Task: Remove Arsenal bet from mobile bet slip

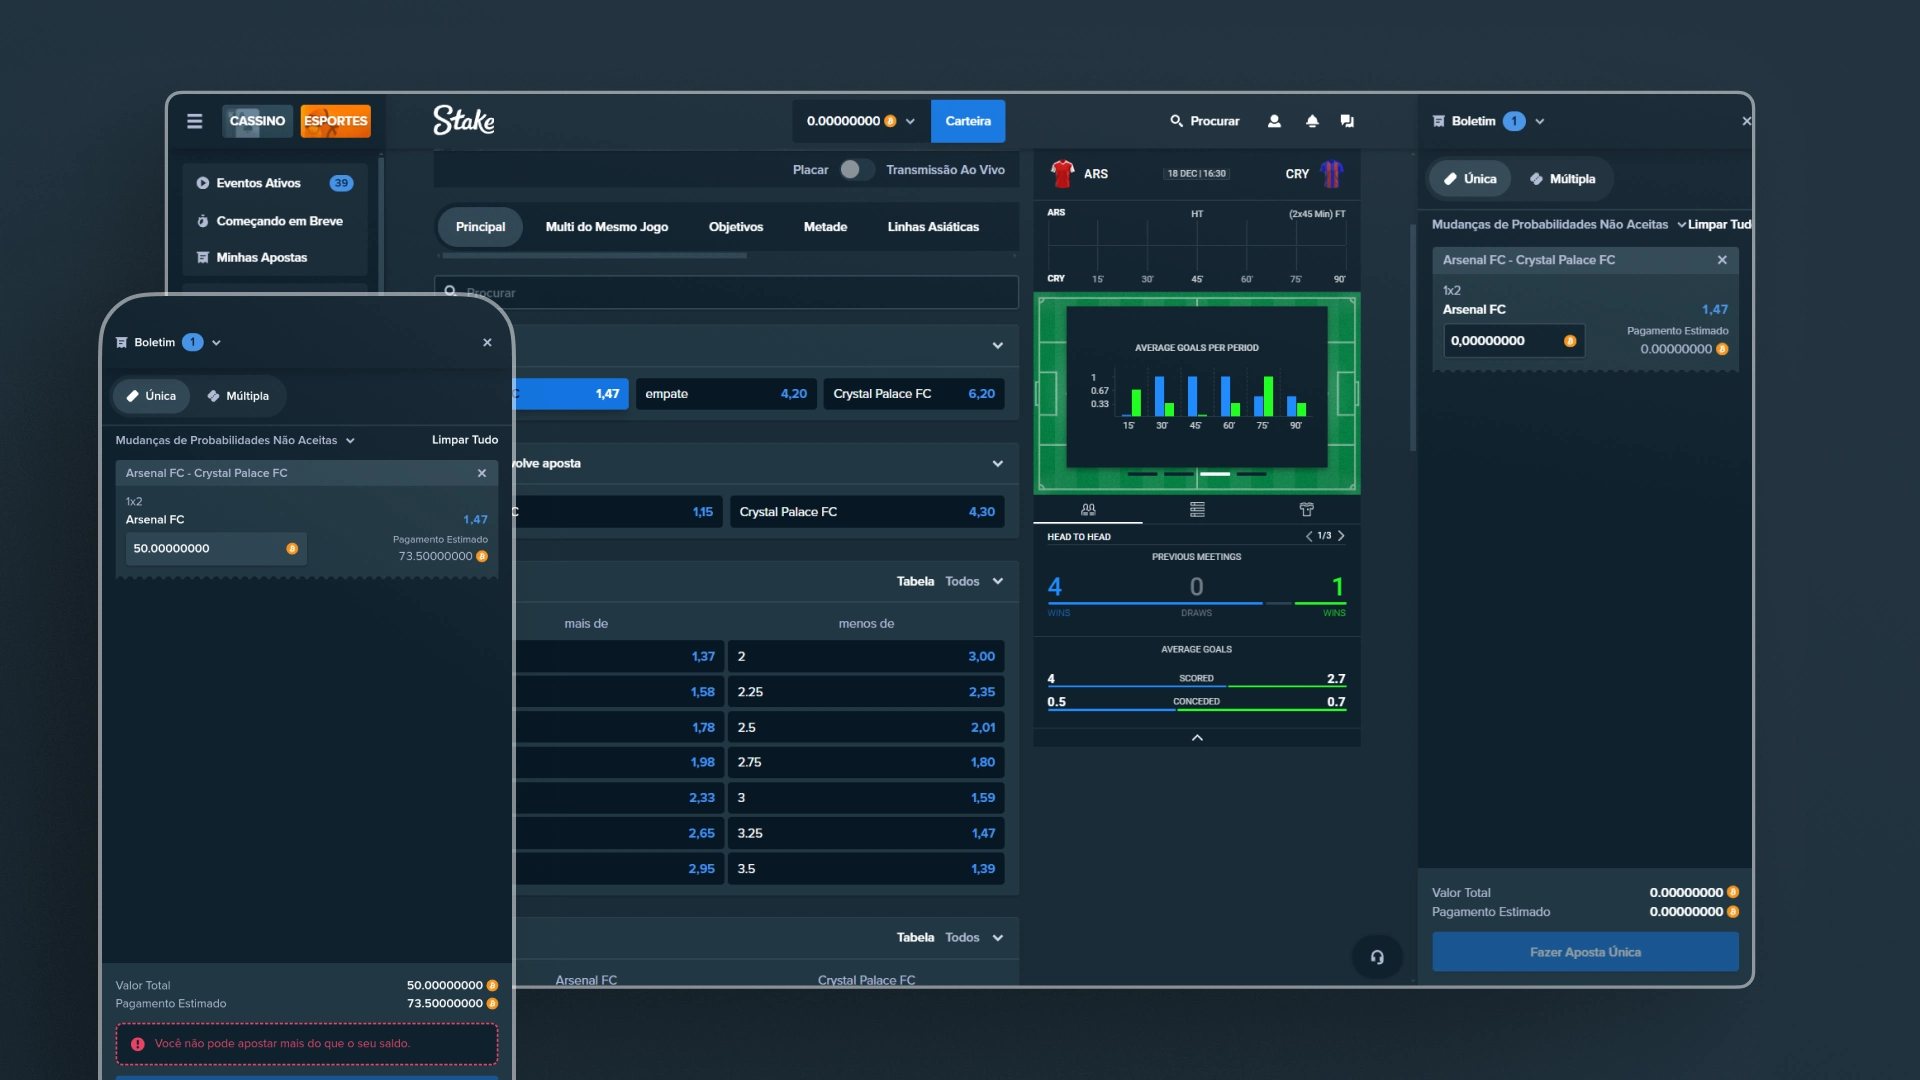Action: coord(482,473)
